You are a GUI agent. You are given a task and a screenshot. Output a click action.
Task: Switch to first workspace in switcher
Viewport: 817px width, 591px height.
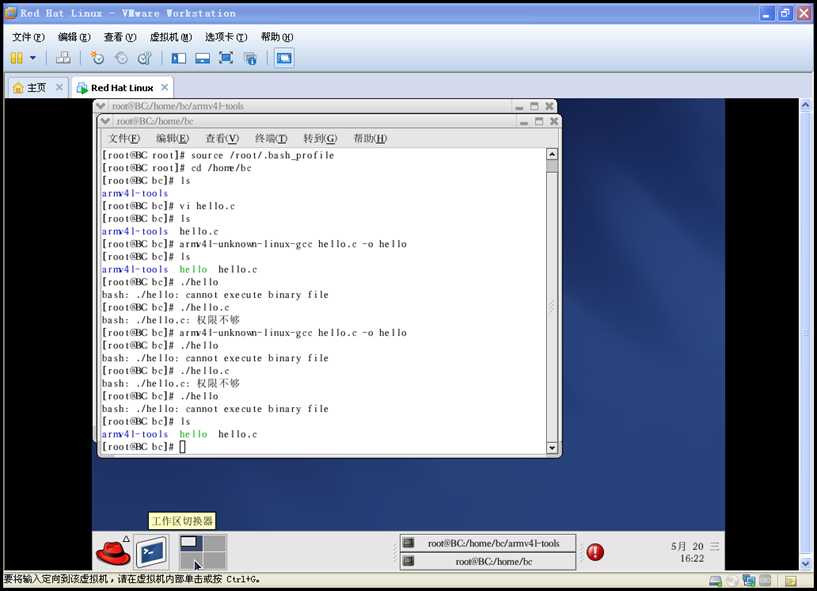pyautogui.click(x=191, y=543)
